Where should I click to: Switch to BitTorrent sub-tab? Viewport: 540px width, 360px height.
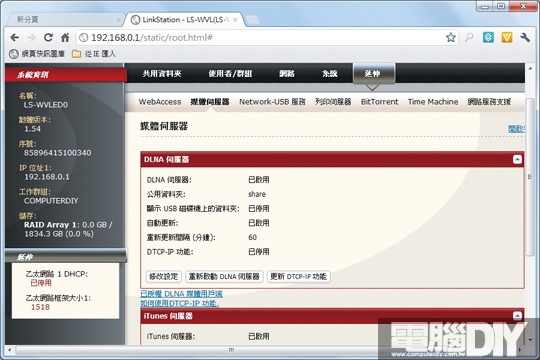380,102
